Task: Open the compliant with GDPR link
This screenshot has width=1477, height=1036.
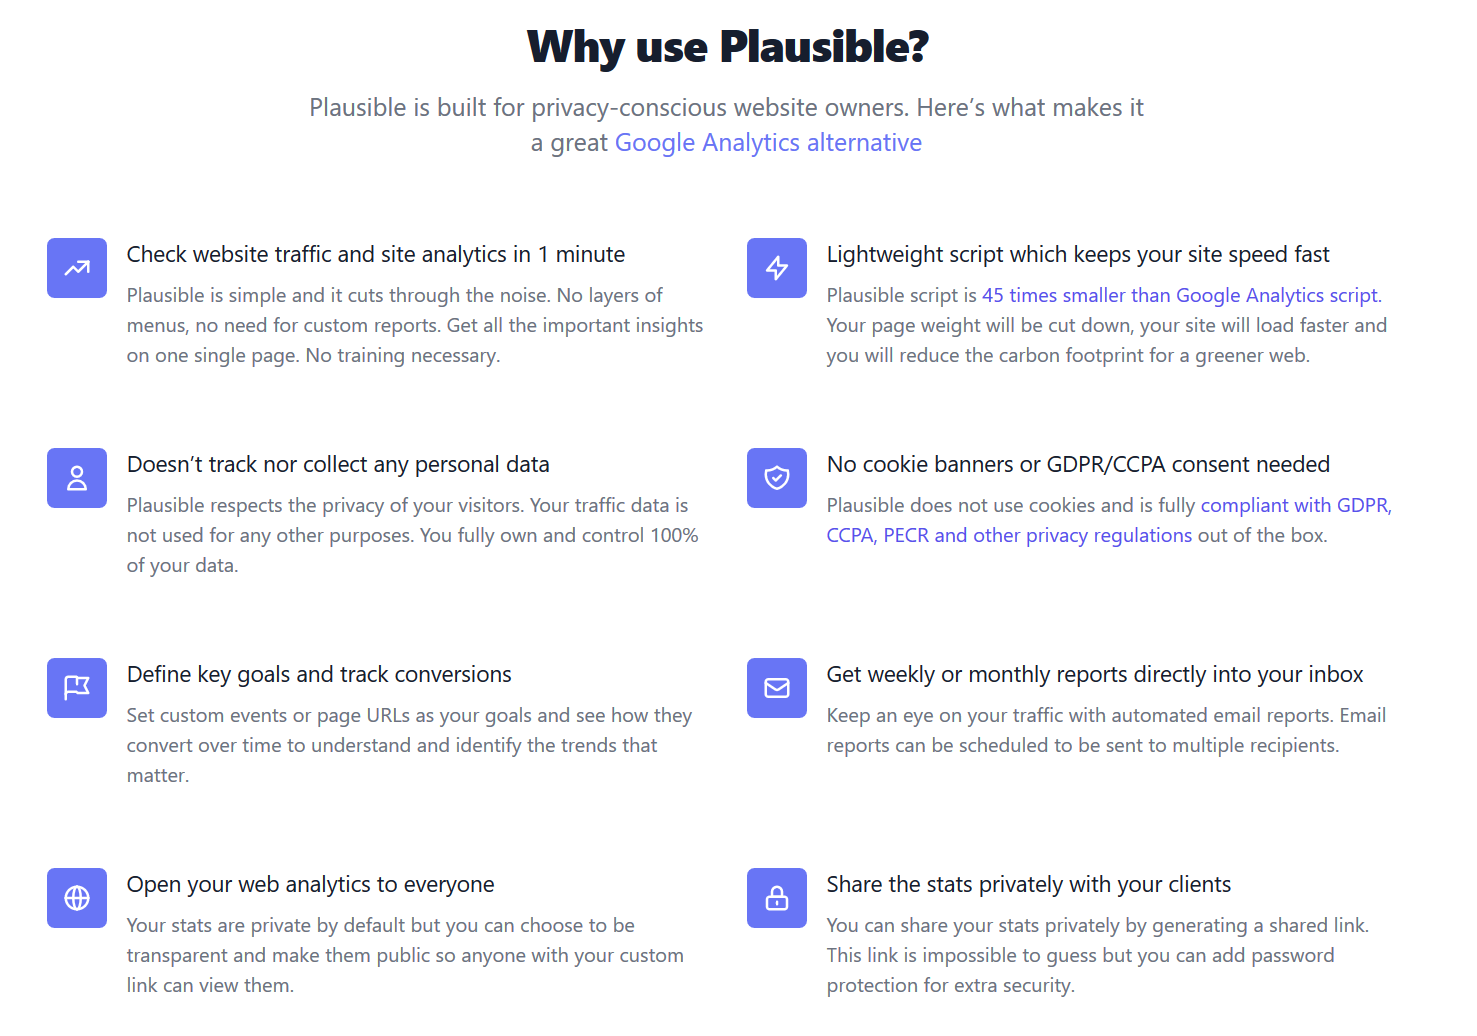Action: (x=1295, y=505)
